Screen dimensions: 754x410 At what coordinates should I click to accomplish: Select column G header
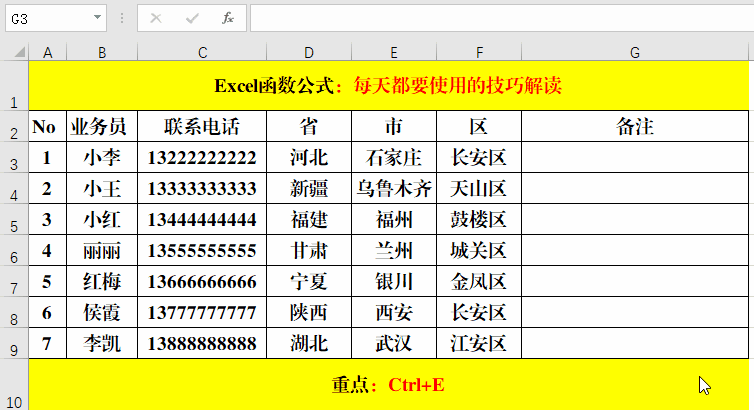(x=635, y=52)
